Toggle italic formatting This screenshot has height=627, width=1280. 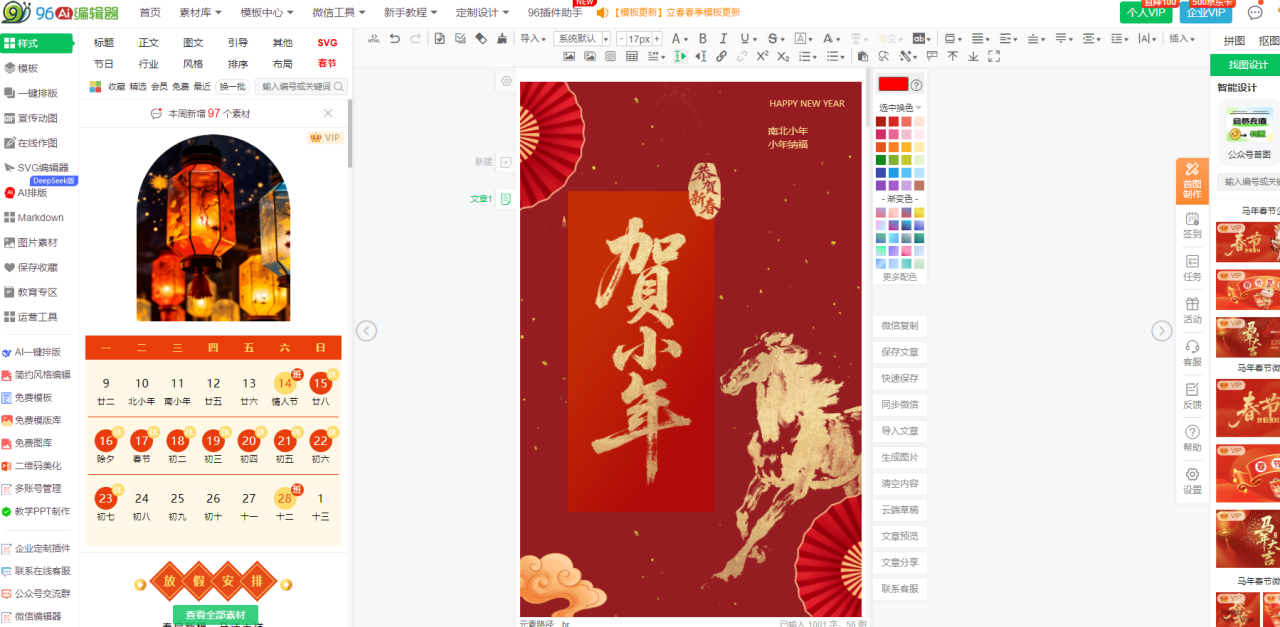pyautogui.click(x=722, y=39)
